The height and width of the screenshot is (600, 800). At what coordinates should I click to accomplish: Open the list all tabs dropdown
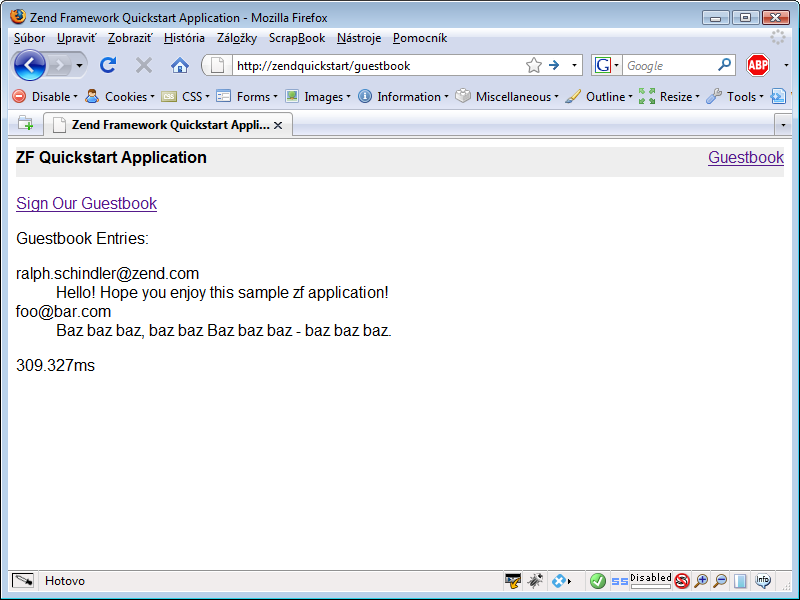783,125
